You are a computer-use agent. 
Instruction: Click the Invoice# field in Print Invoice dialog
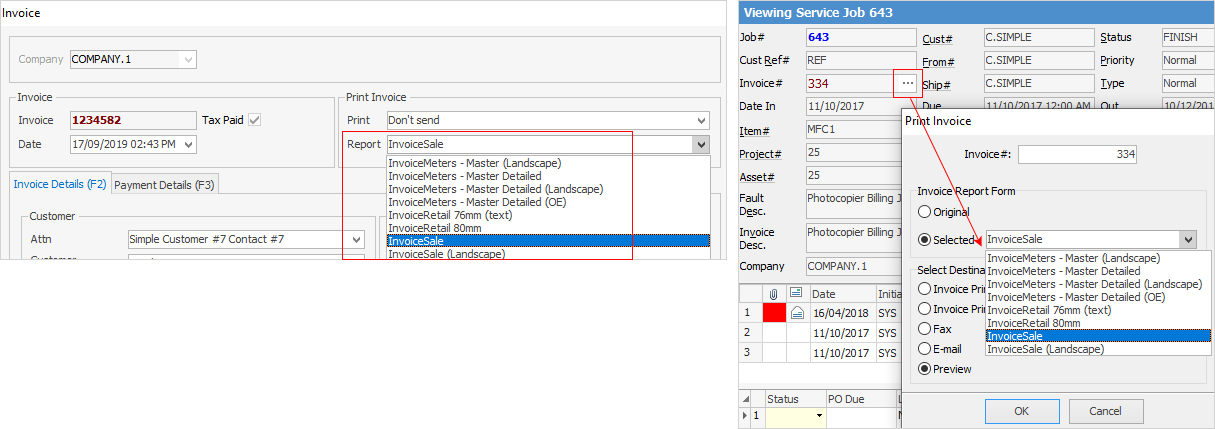[x=1077, y=155]
